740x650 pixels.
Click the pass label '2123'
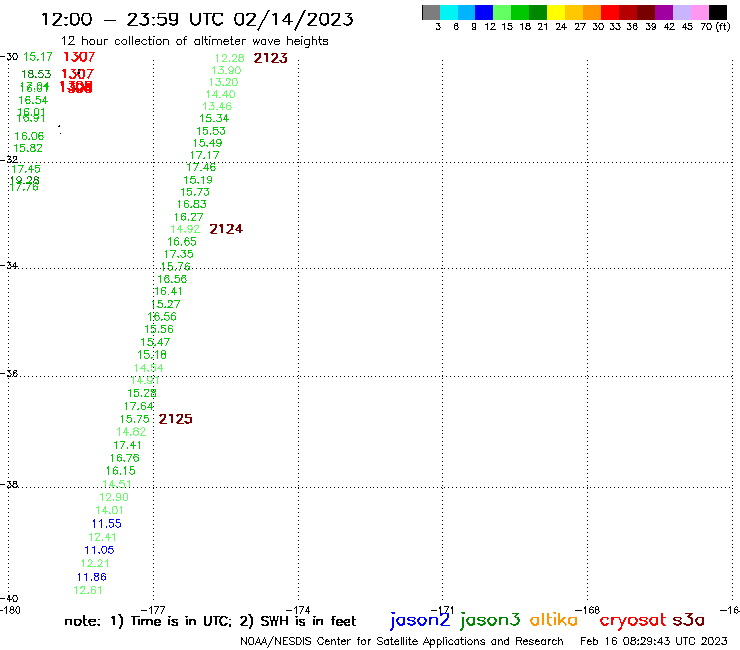tap(270, 58)
